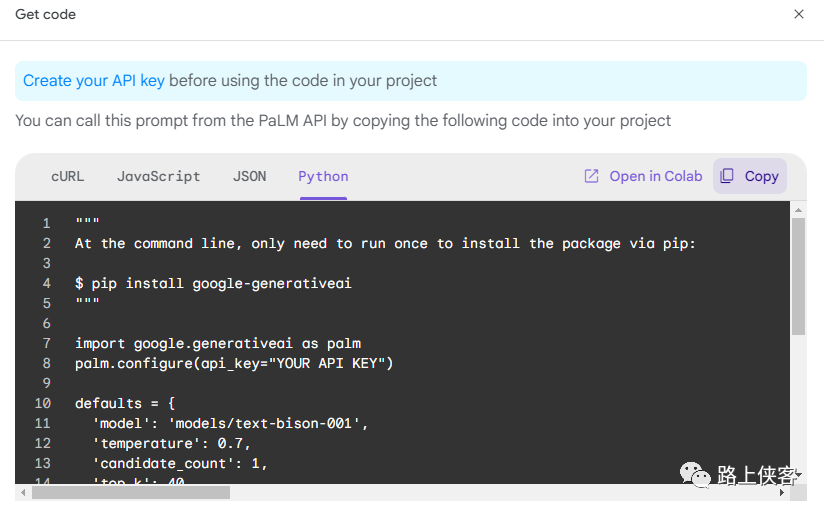This screenshot has height=512, width=824.
Task: Switch to the cURL tab
Action: pyautogui.click(x=68, y=176)
